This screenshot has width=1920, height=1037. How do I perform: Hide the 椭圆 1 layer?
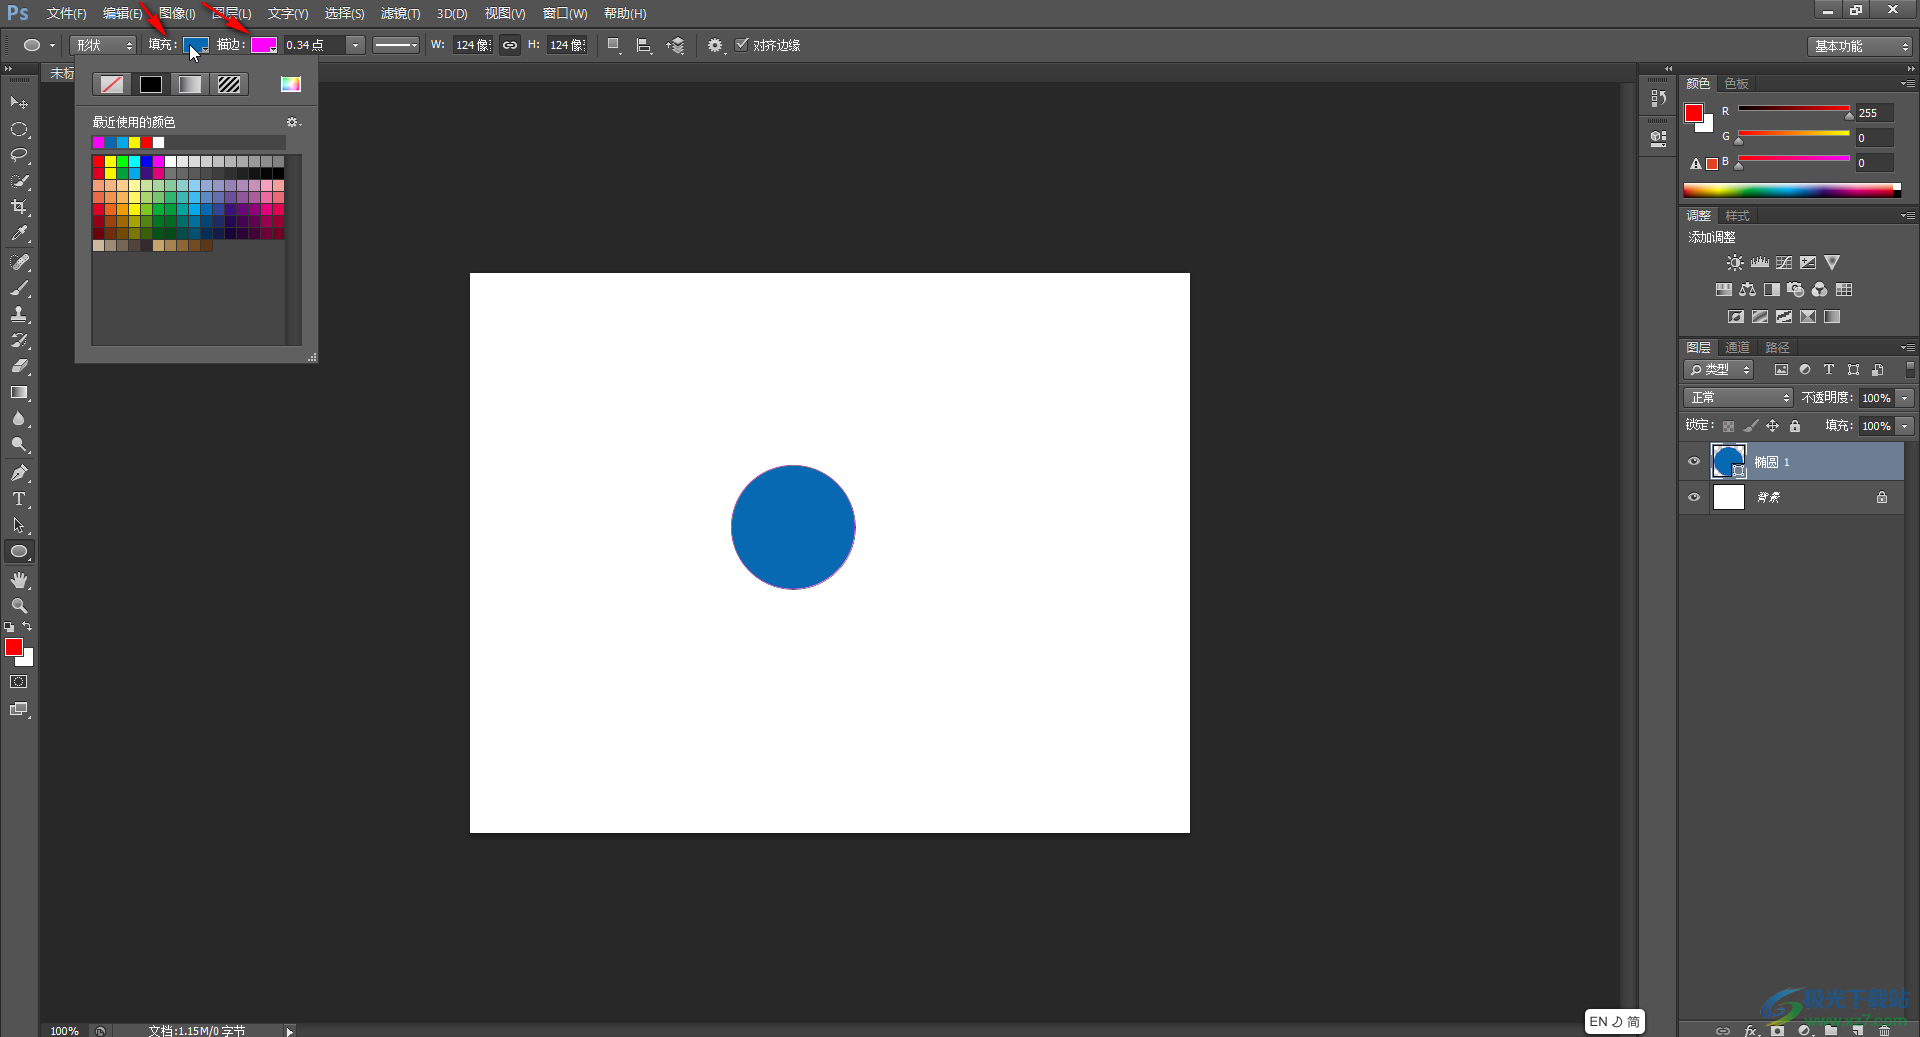click(x=1694, y=462)
